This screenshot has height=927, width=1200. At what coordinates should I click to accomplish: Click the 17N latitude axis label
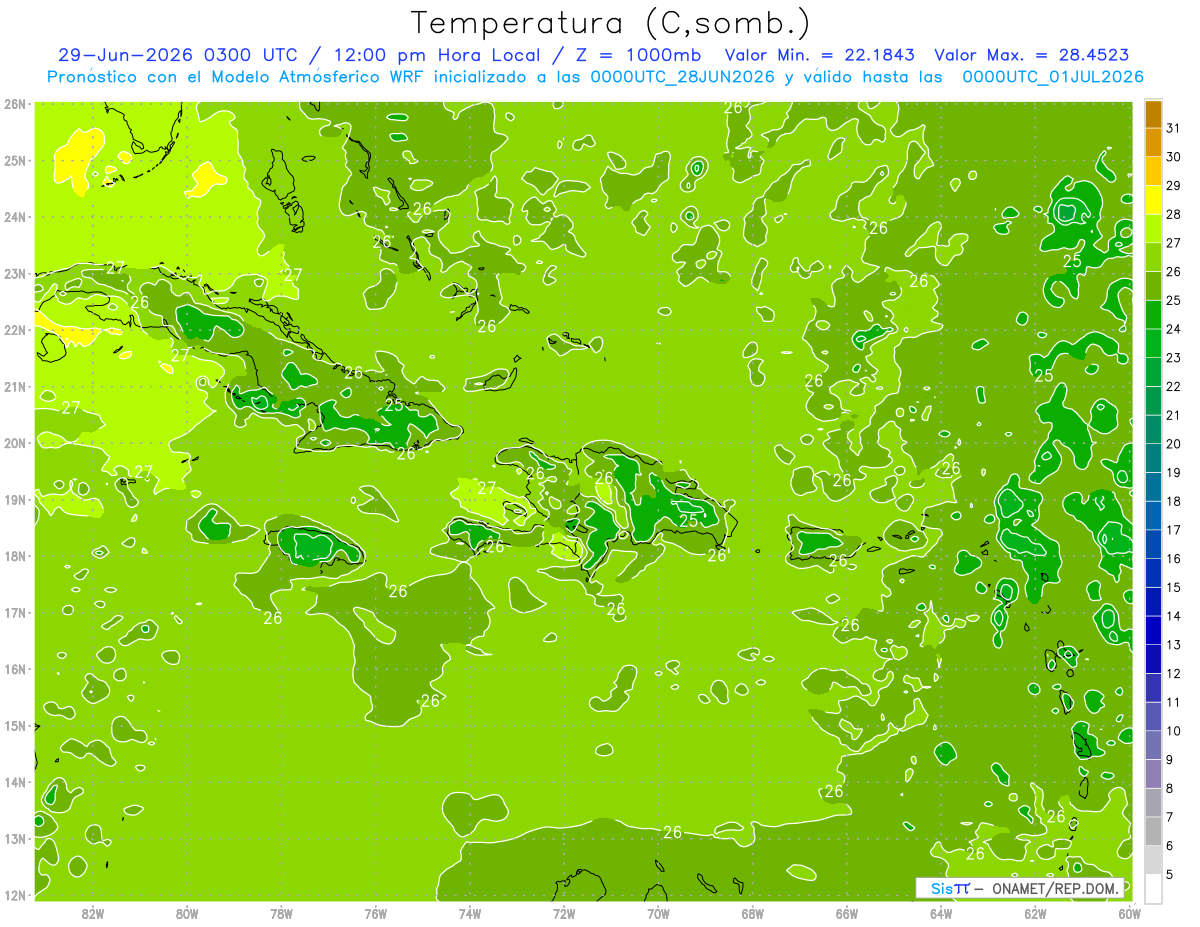click(14, 612)
